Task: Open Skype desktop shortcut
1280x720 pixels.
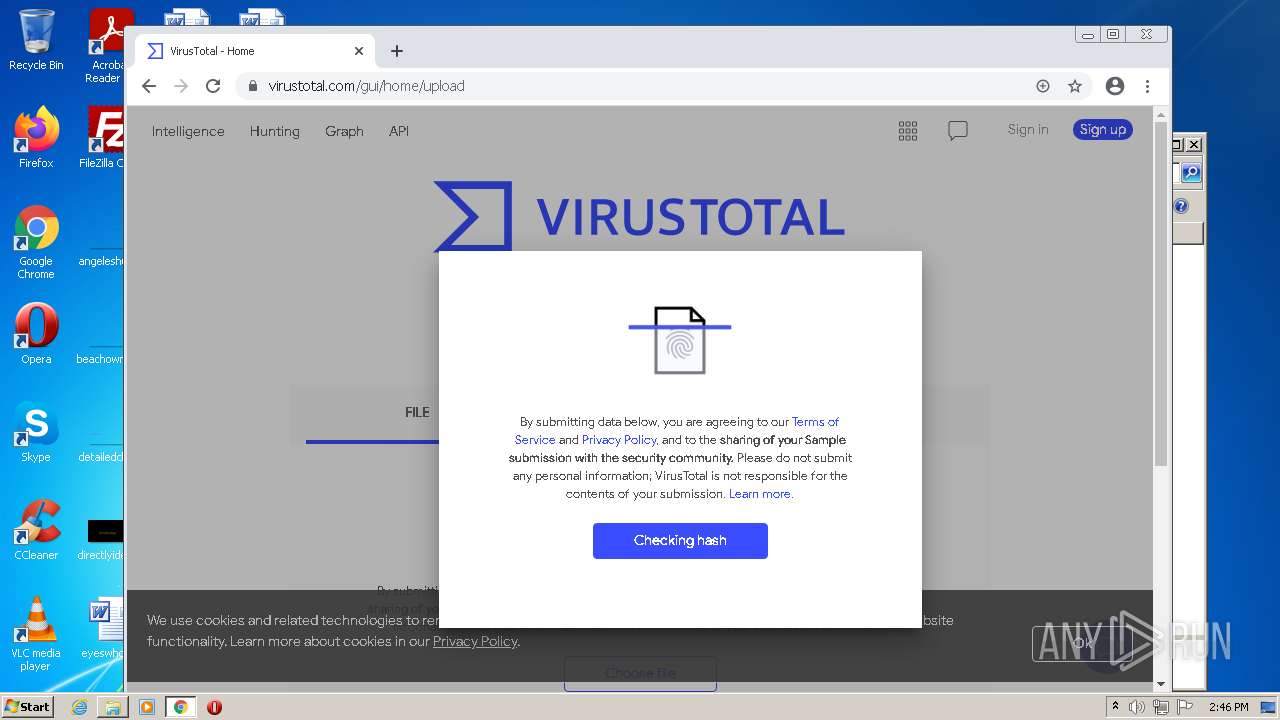Action: (36, 432)
